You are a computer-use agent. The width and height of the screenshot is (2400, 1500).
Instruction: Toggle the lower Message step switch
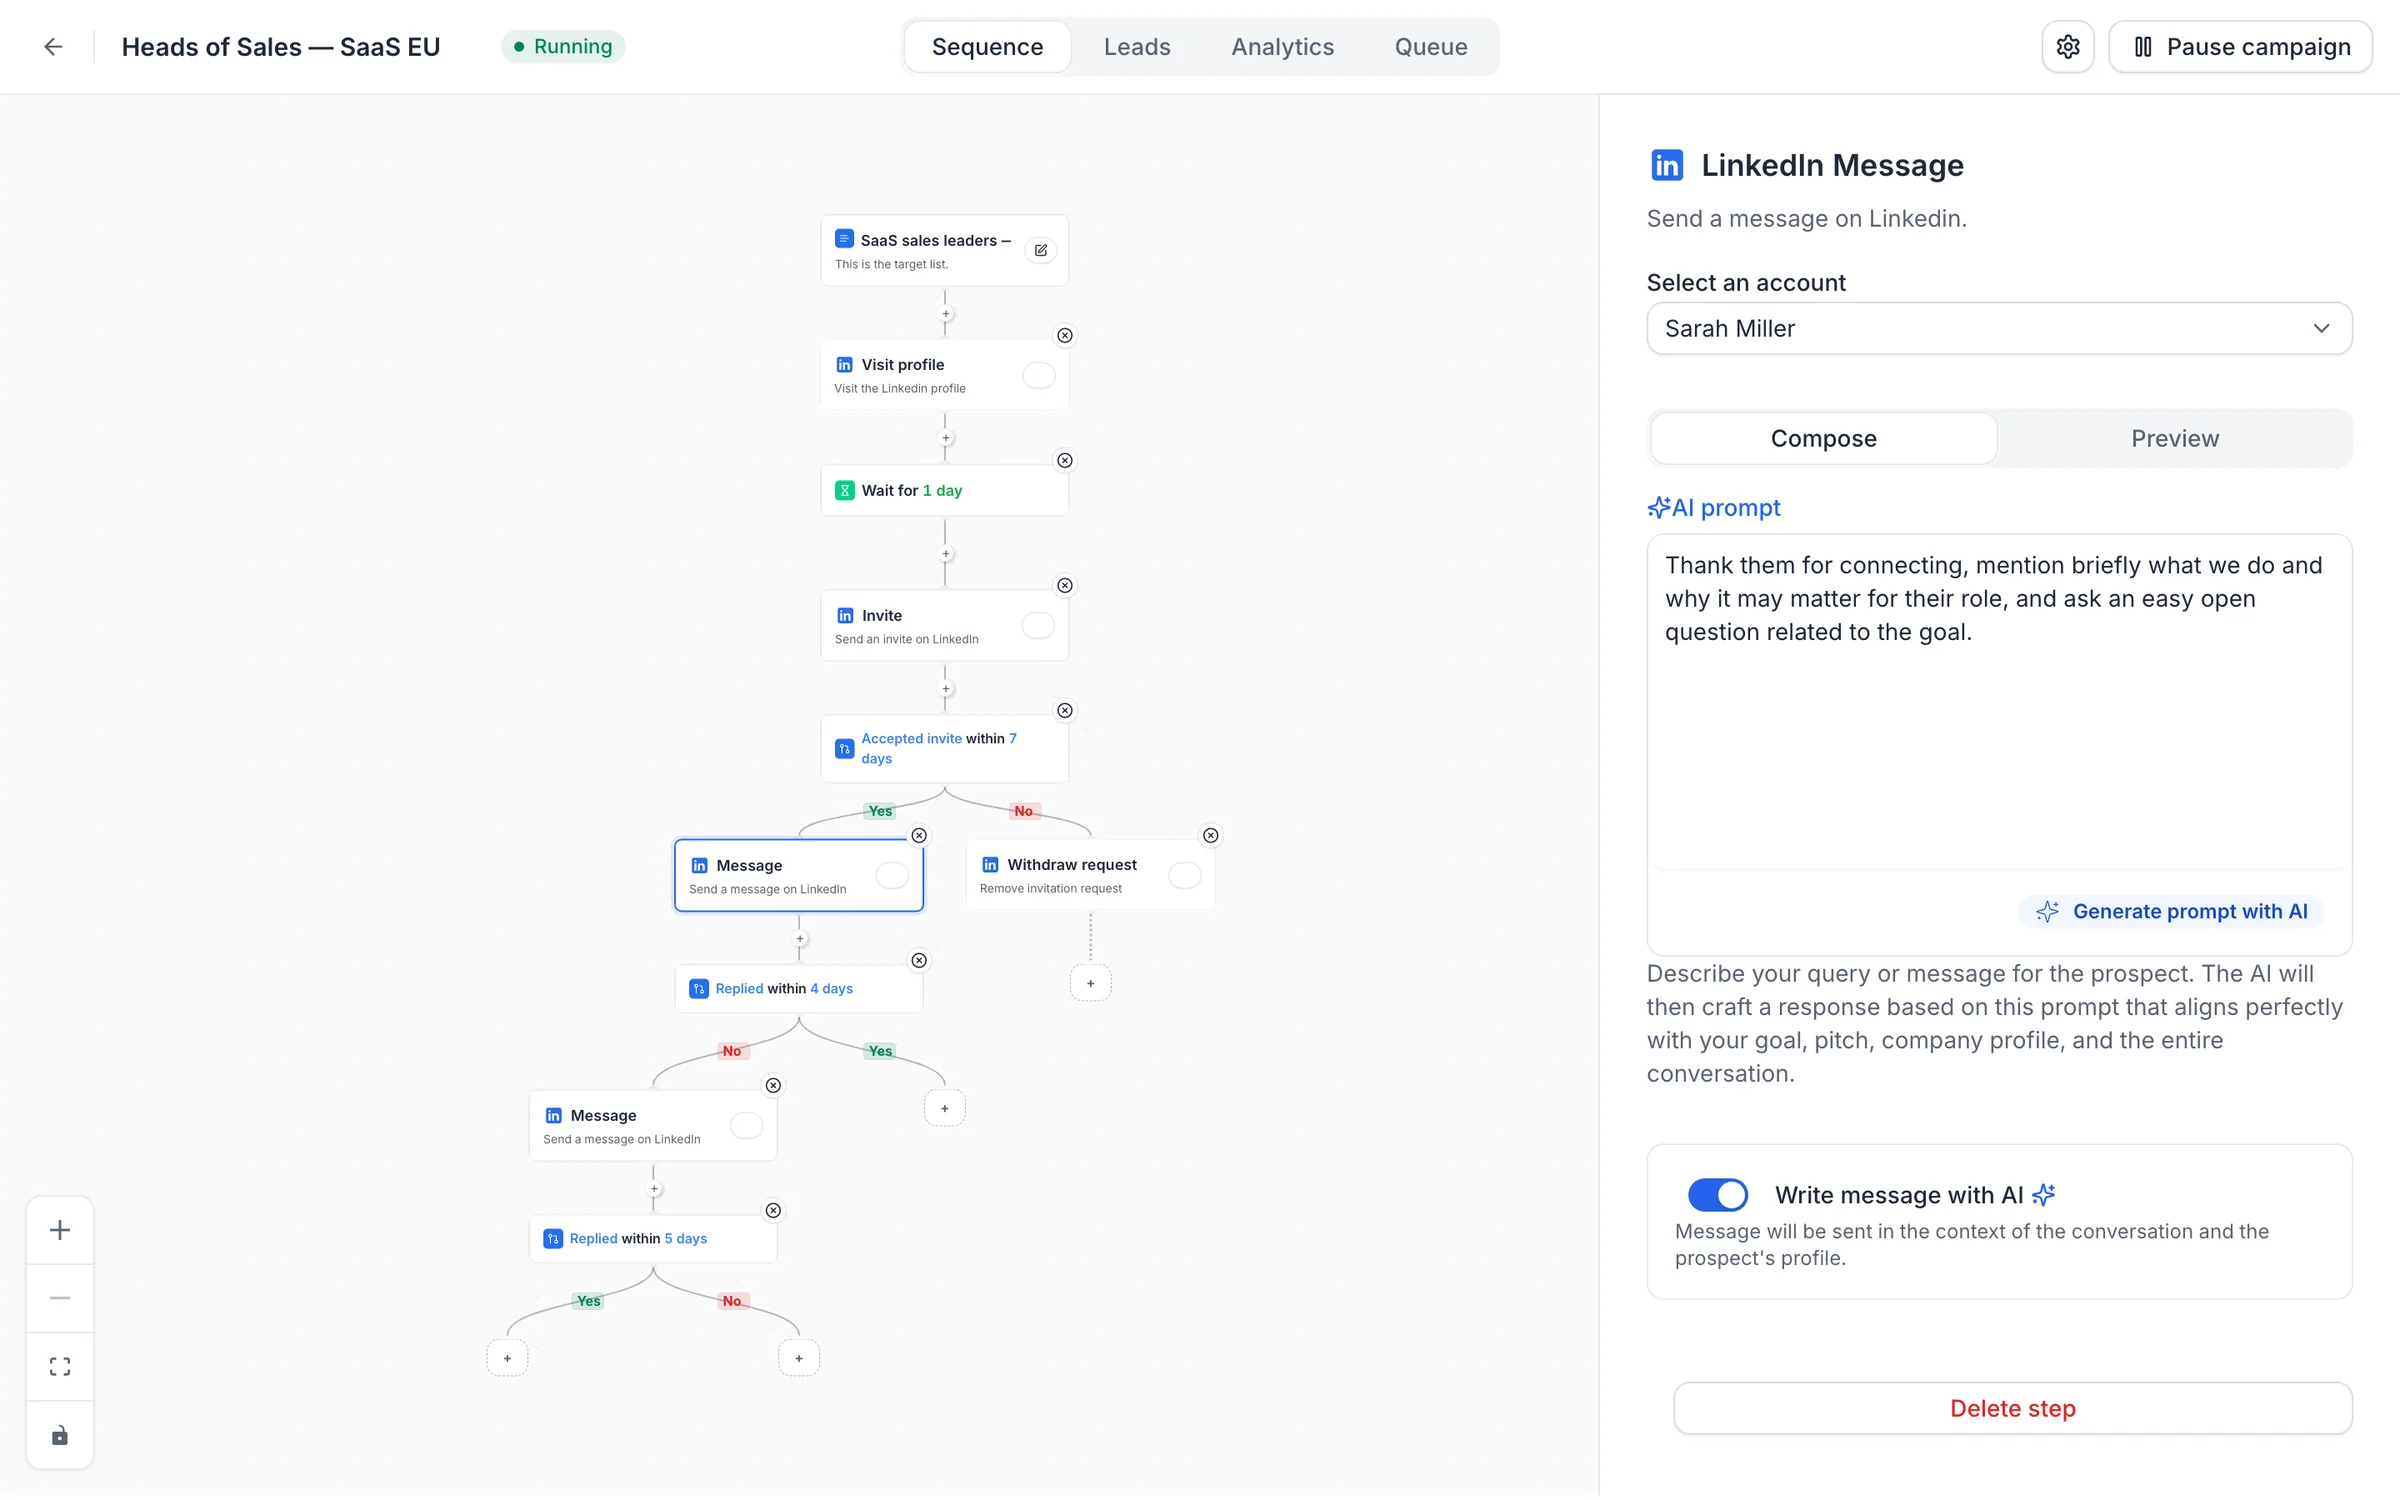pyautogui.click(x=747, y=1126)
